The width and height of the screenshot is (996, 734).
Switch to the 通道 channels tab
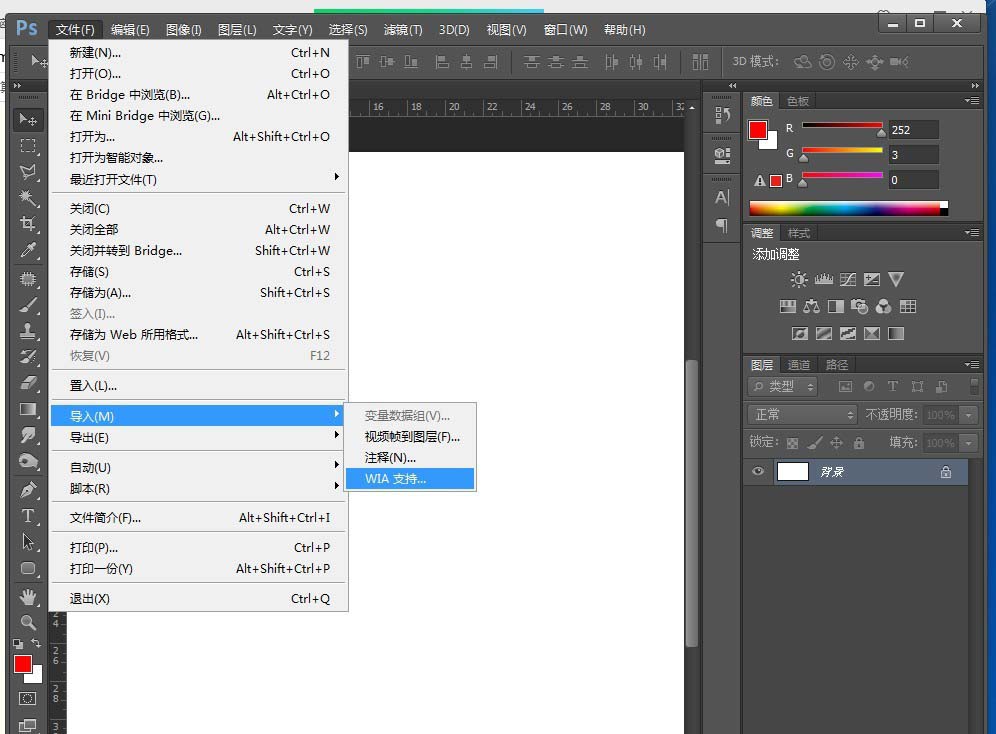click(x=798, y=365)
